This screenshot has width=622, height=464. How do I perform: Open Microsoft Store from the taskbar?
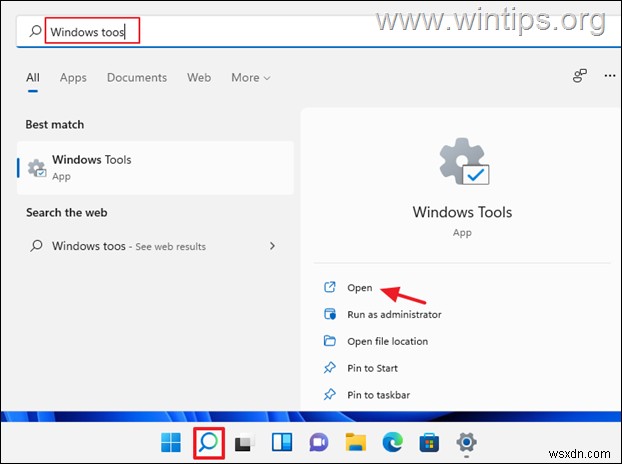[x=429, y=443]
